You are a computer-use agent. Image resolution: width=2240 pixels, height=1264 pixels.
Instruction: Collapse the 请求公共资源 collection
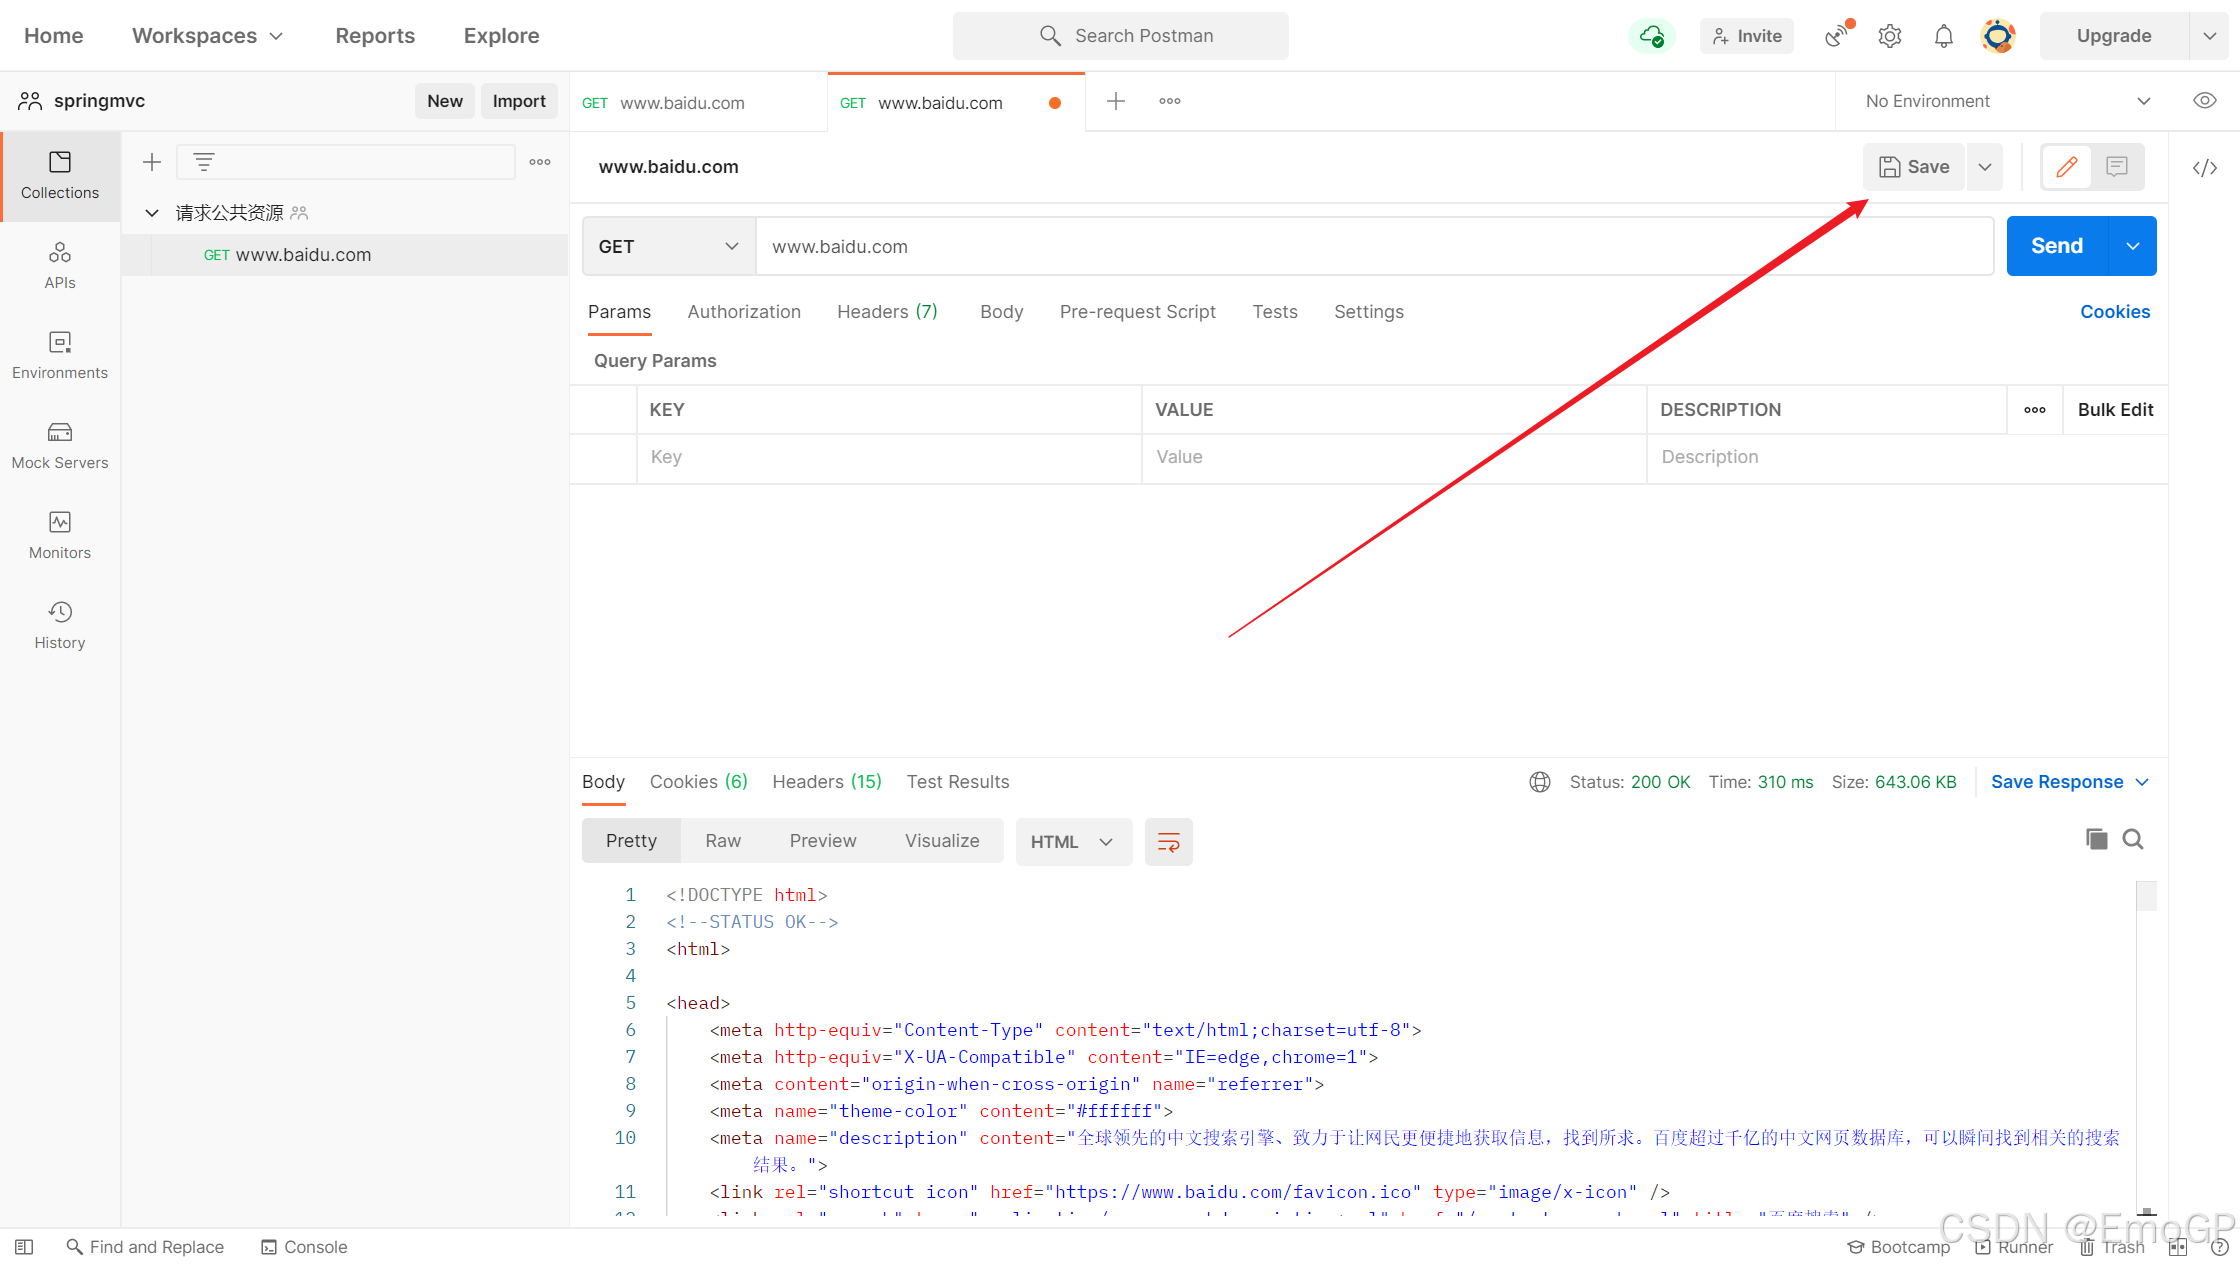coord(152,213)
